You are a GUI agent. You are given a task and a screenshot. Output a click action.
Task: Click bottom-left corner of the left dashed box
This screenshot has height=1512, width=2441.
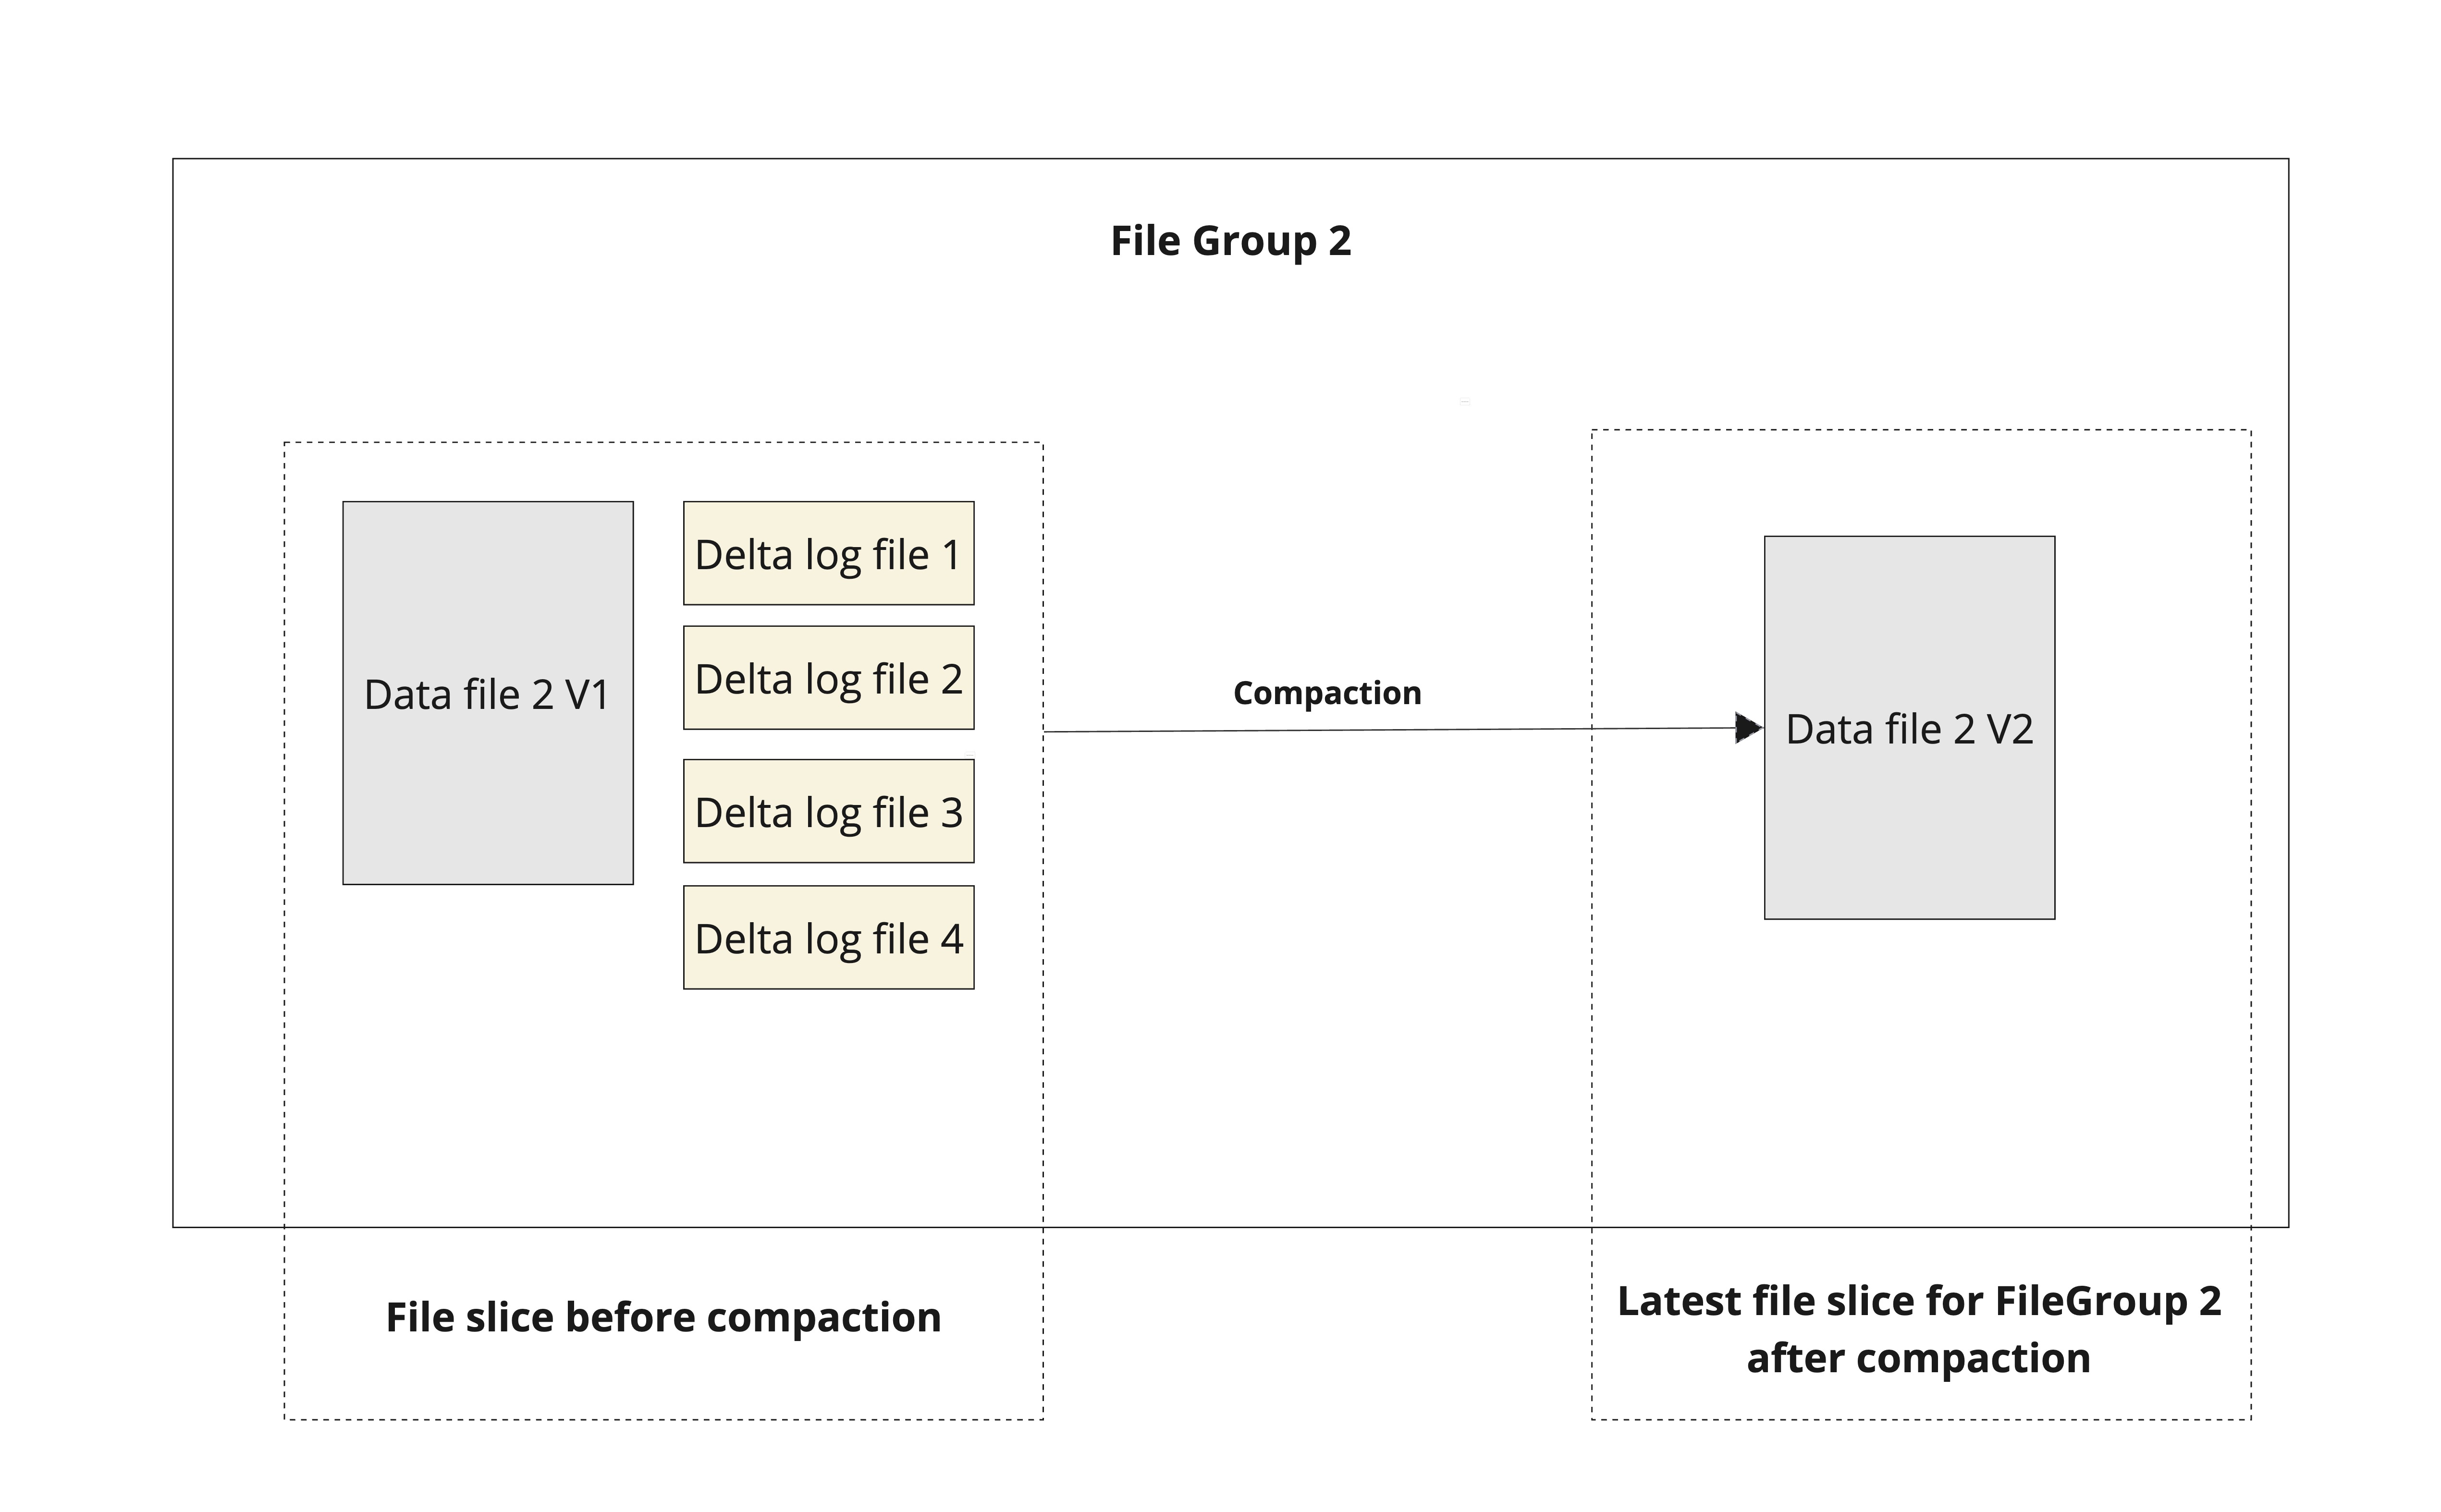pyautogui.click(x=285, y=1419)
